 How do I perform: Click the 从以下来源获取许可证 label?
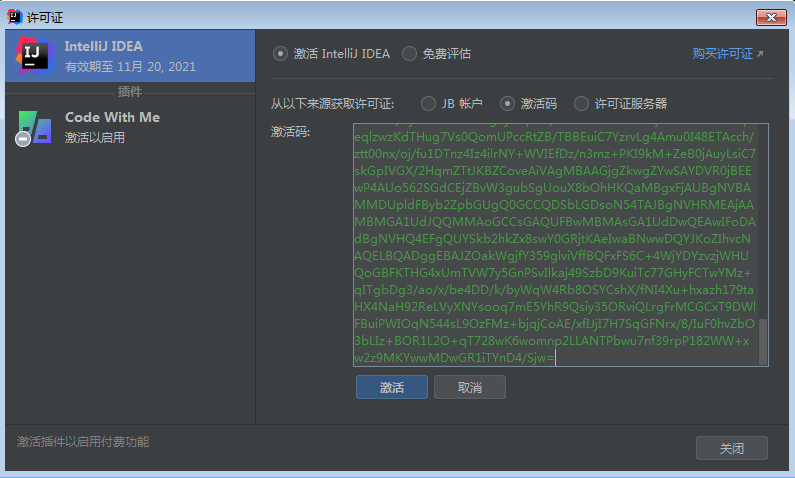333,104
